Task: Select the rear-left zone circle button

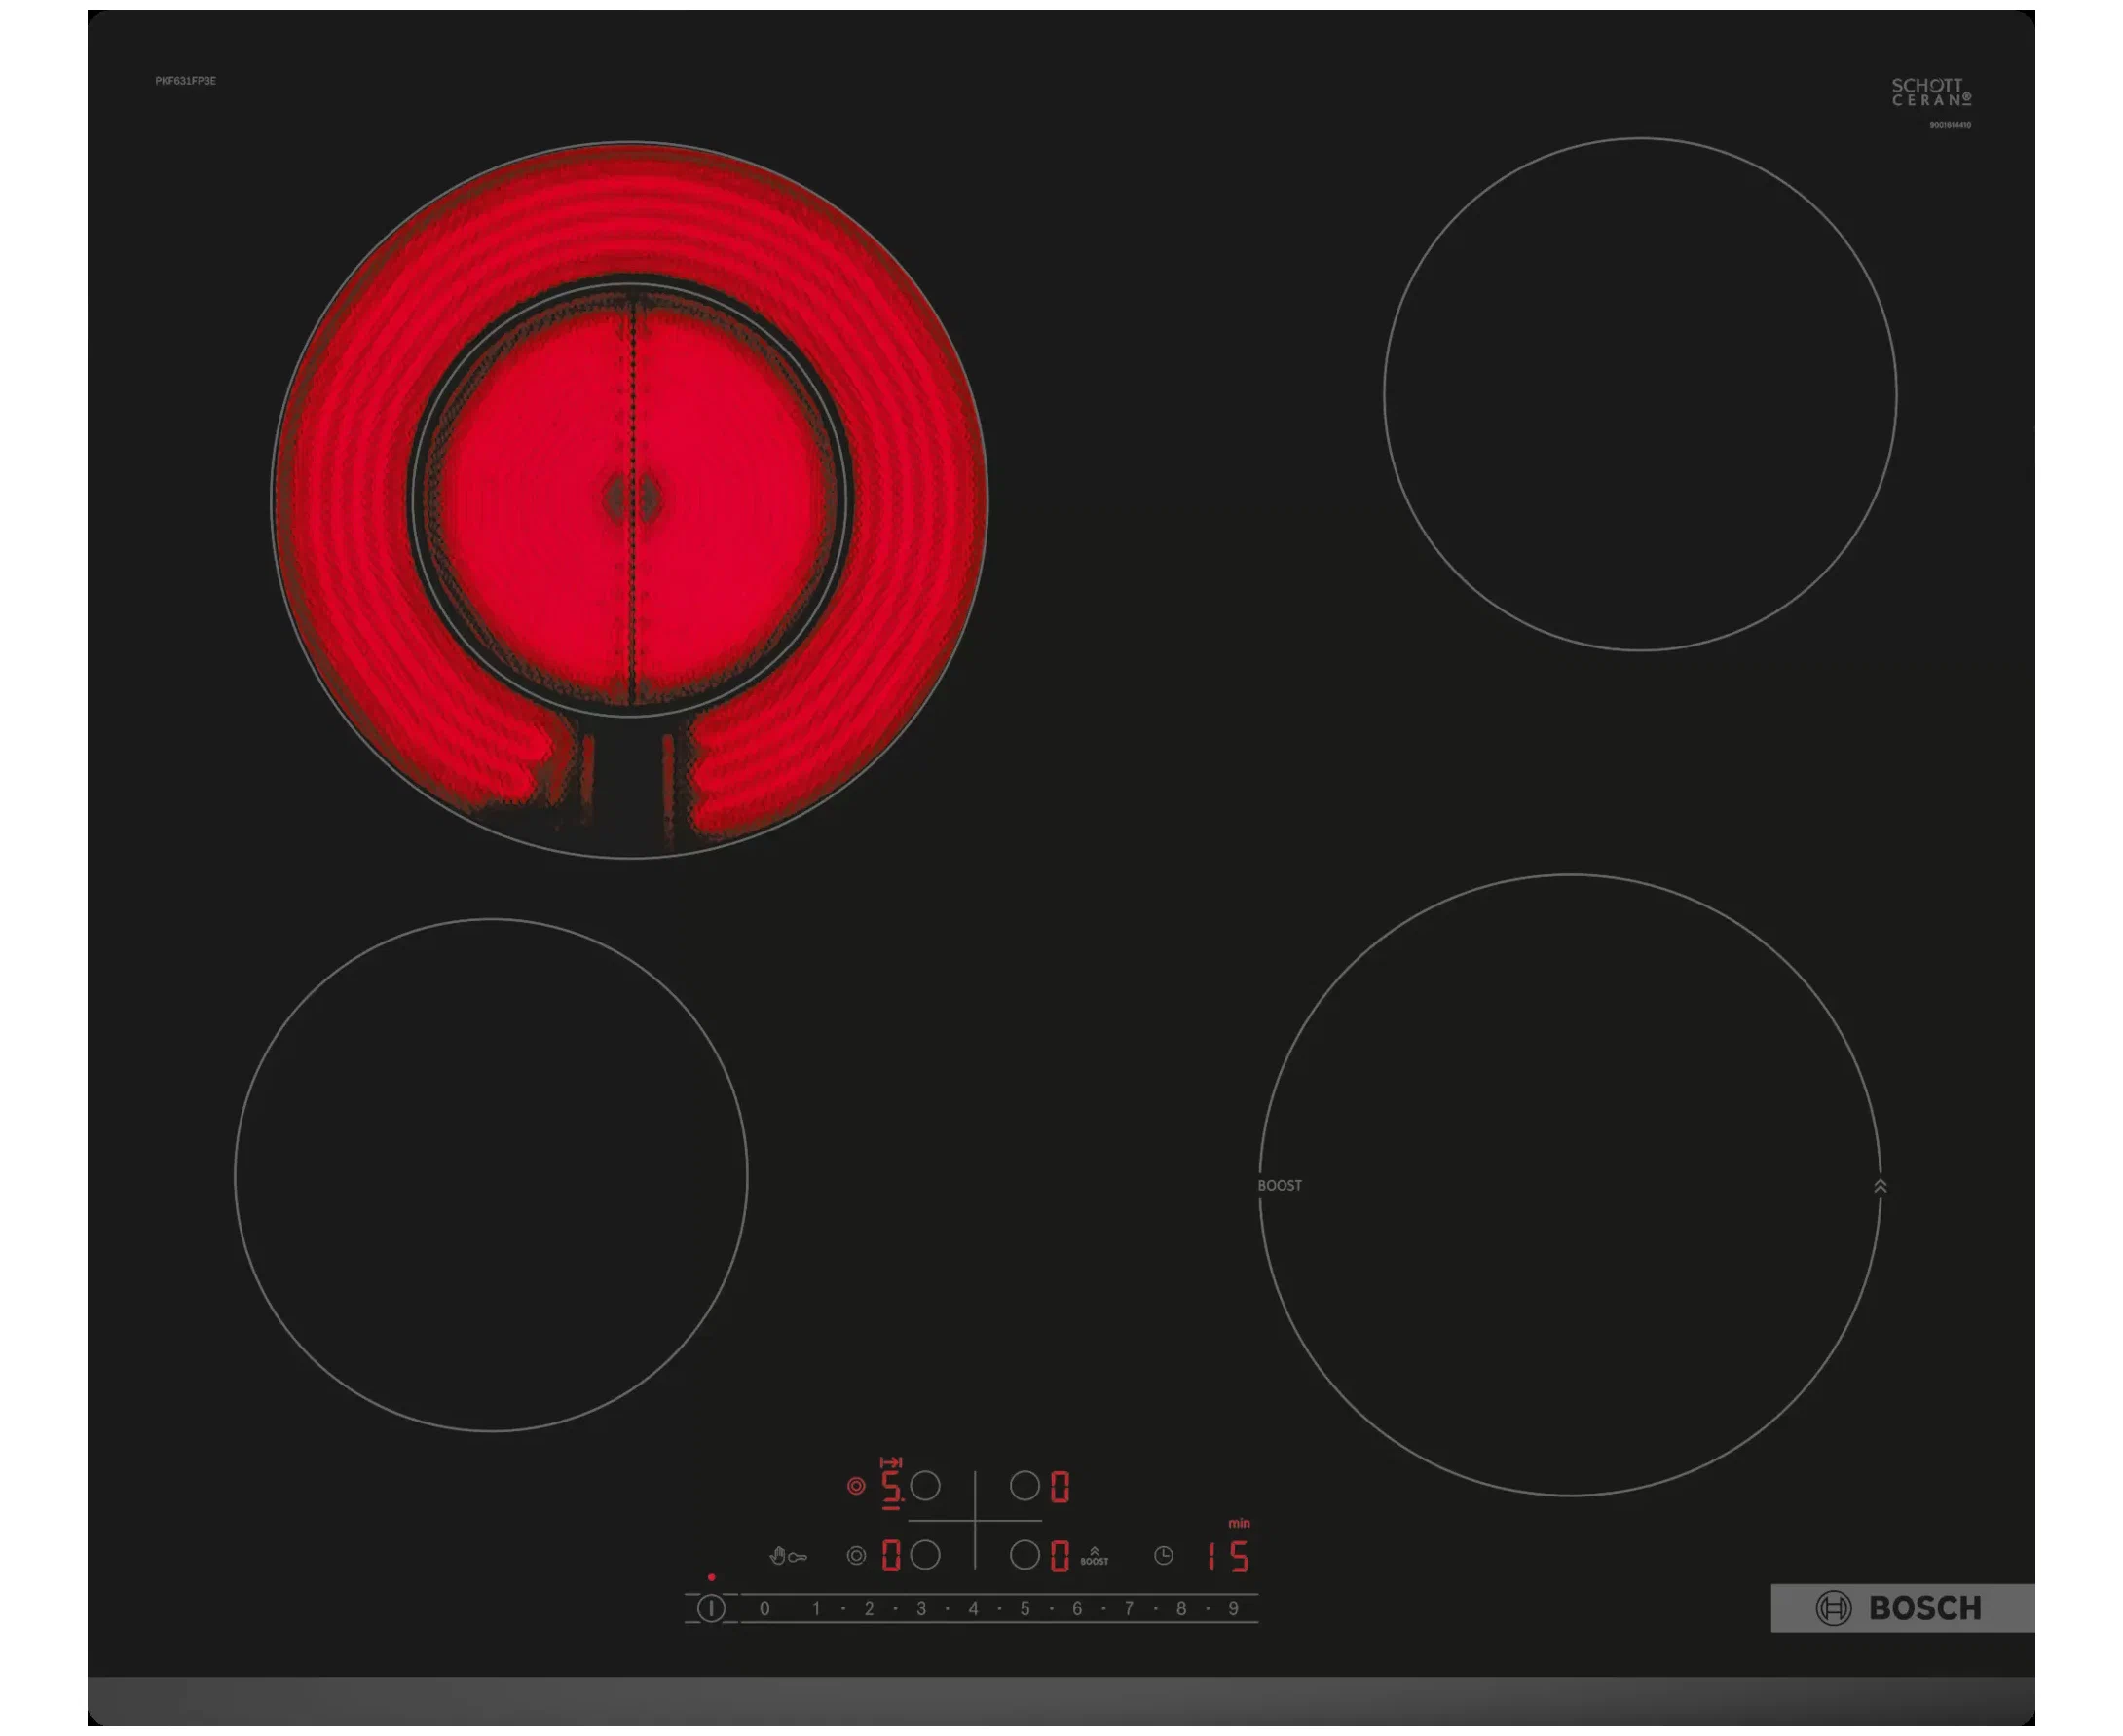Action: [925, 1486]
